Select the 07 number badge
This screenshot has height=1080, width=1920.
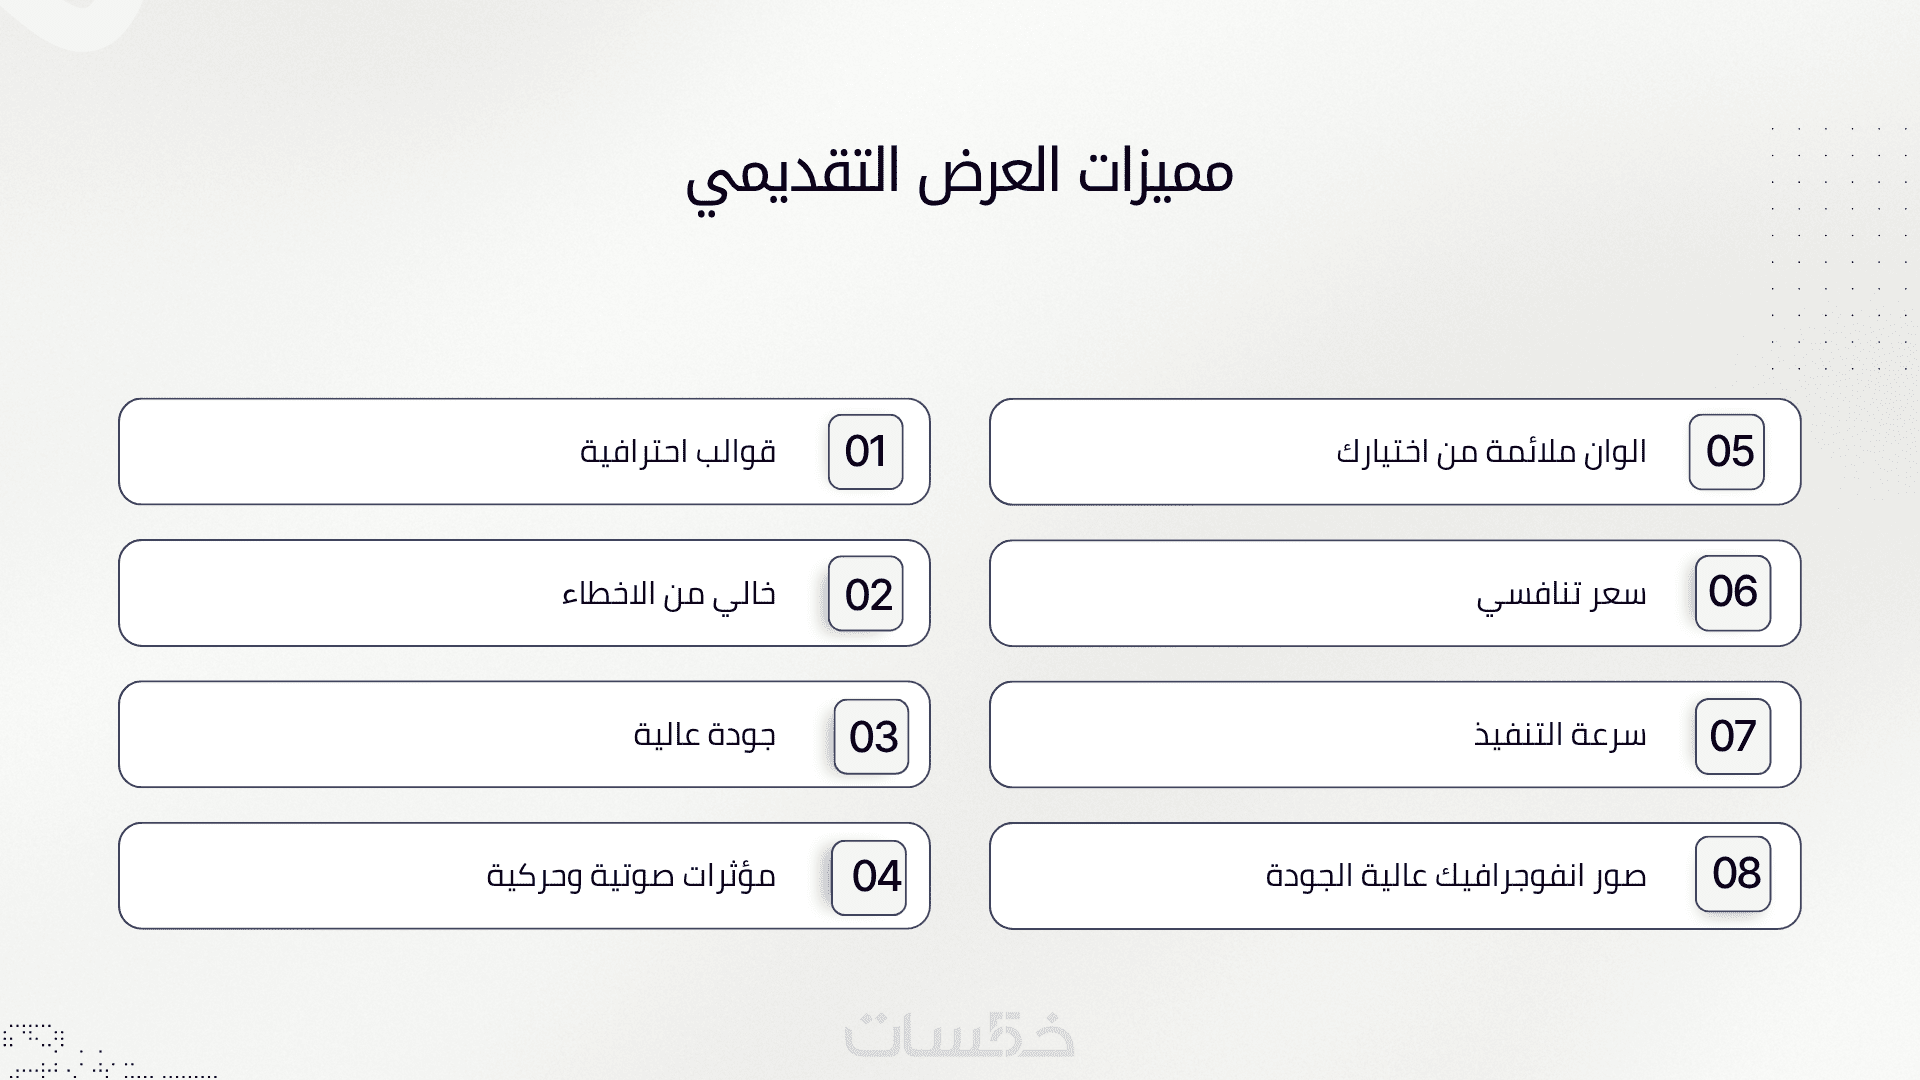tap(1733, 736)
